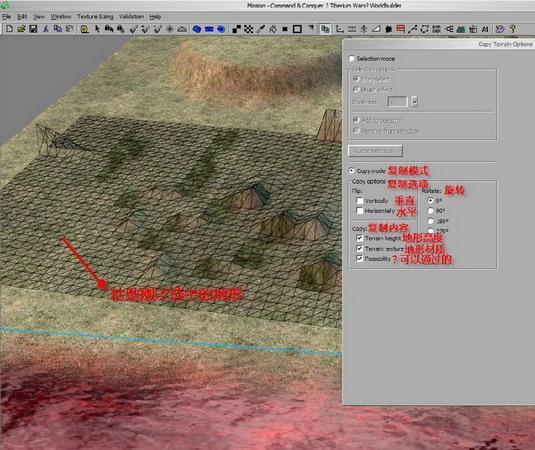Select the arrow pointer tool
The width and height of the screenshot is (535, 450).
pos(97,29)
